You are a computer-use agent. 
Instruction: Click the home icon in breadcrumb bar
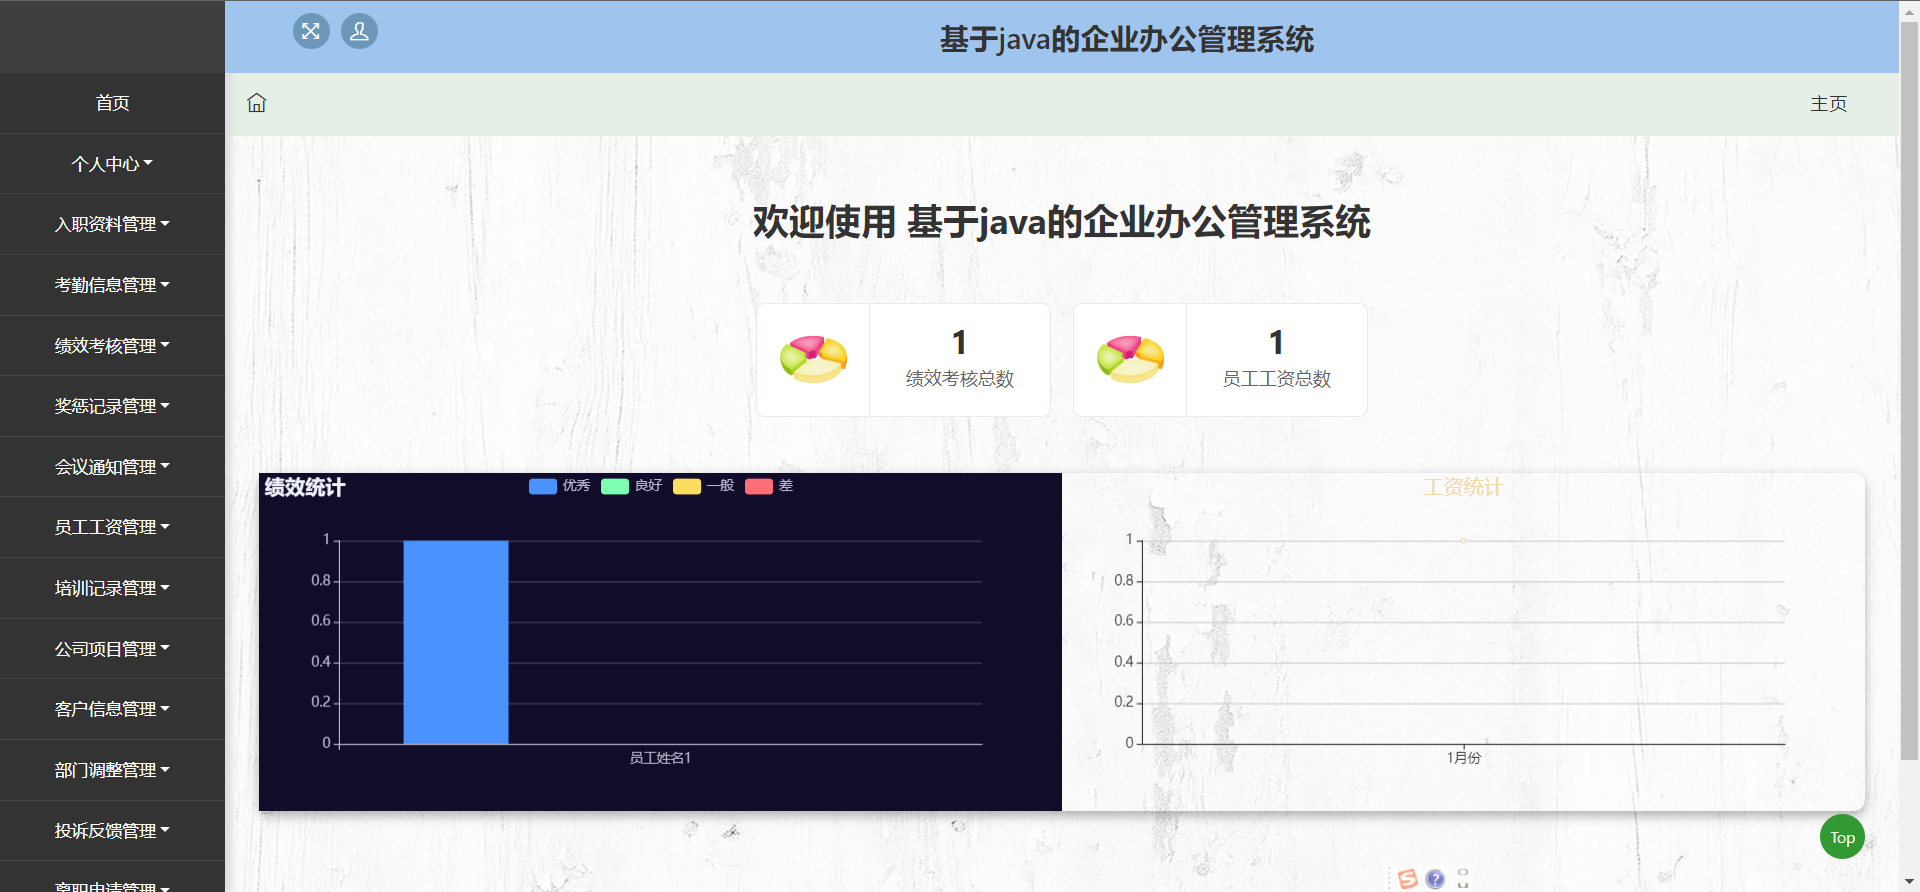click(x=257, y=103)
